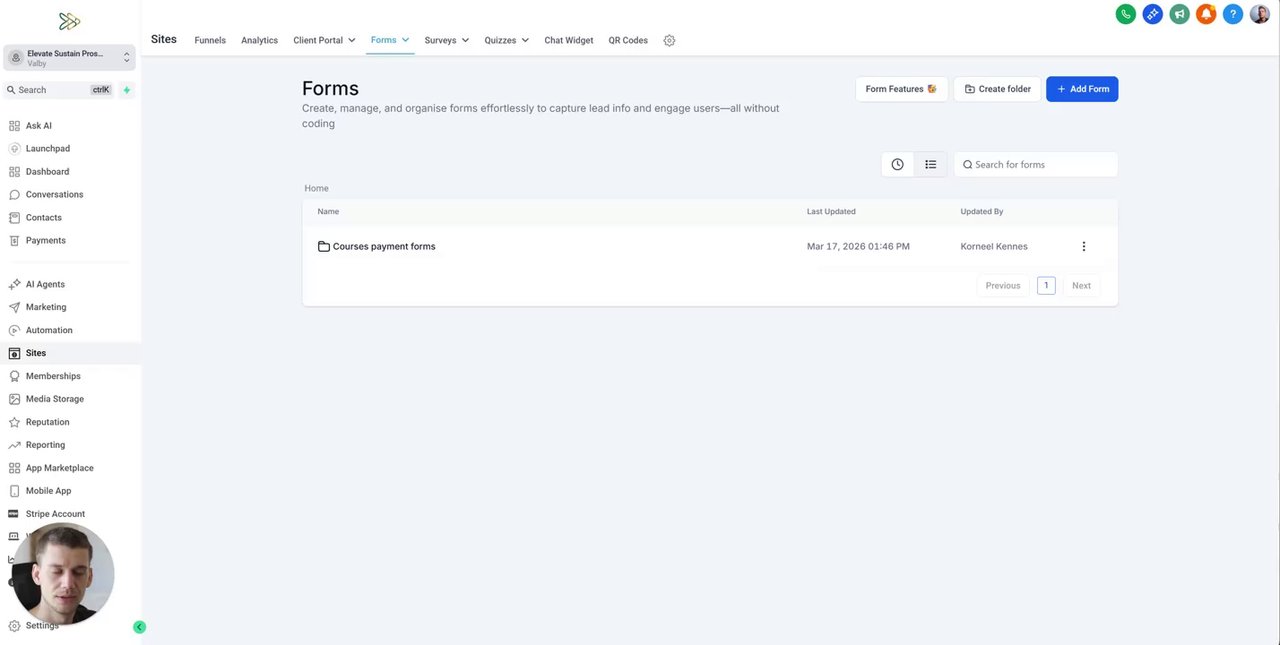Select page 1 in pagination
Screen dimensions: 1280x645
point(1046,285)
